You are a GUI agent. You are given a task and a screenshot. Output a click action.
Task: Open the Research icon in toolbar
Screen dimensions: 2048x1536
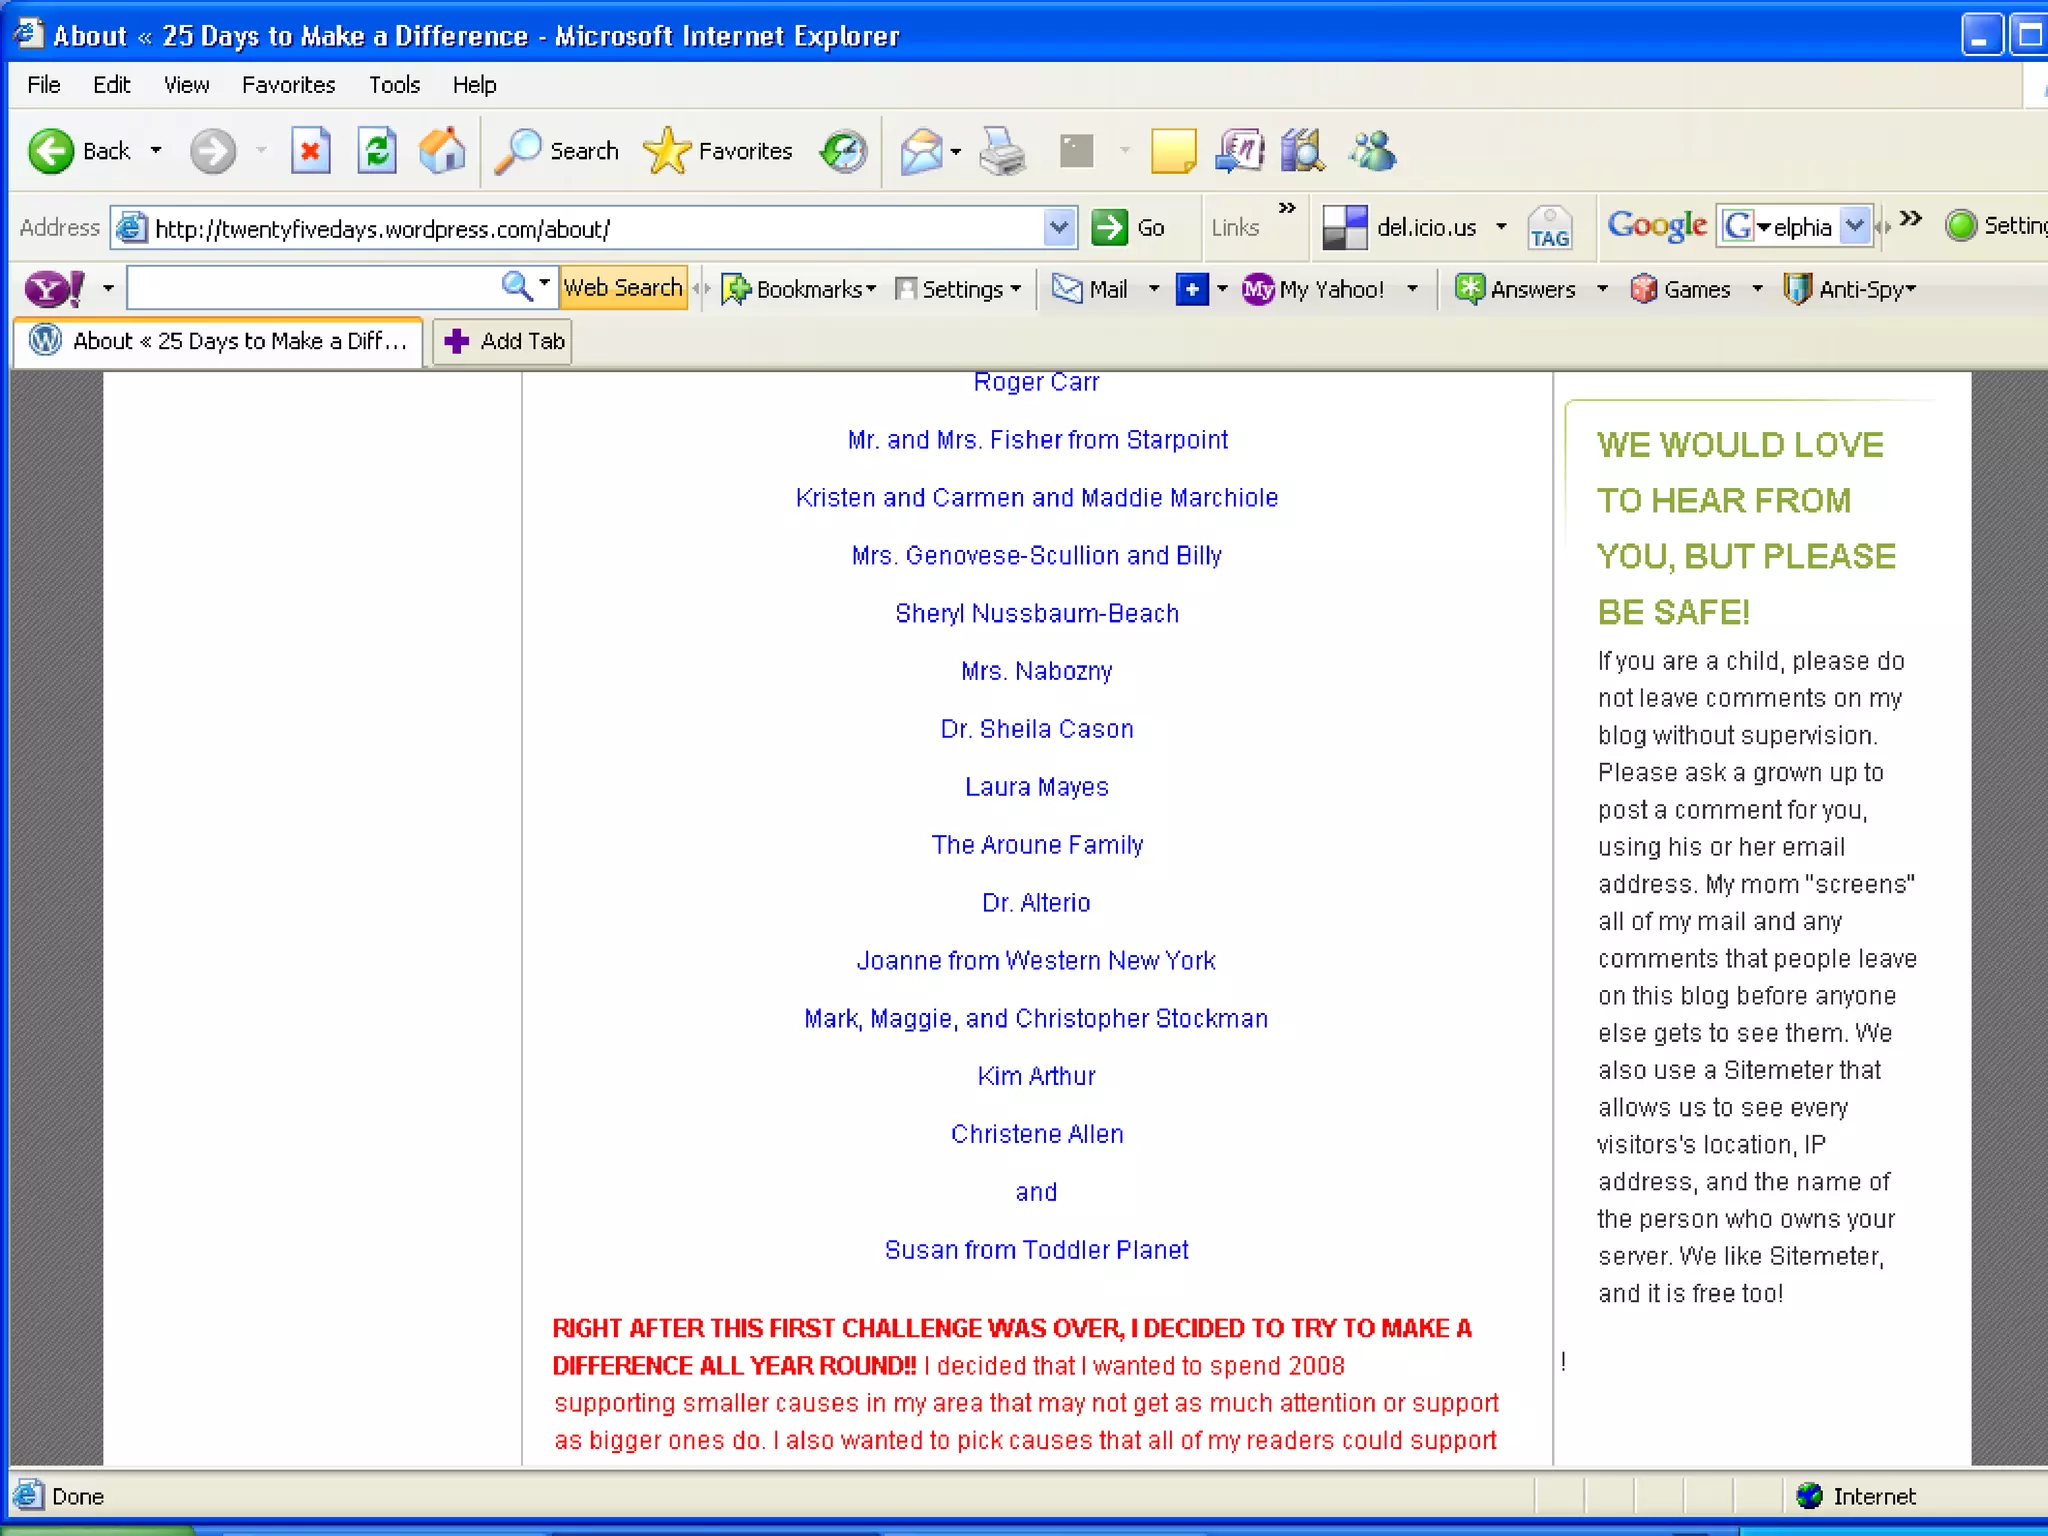tap(1301, 151)
